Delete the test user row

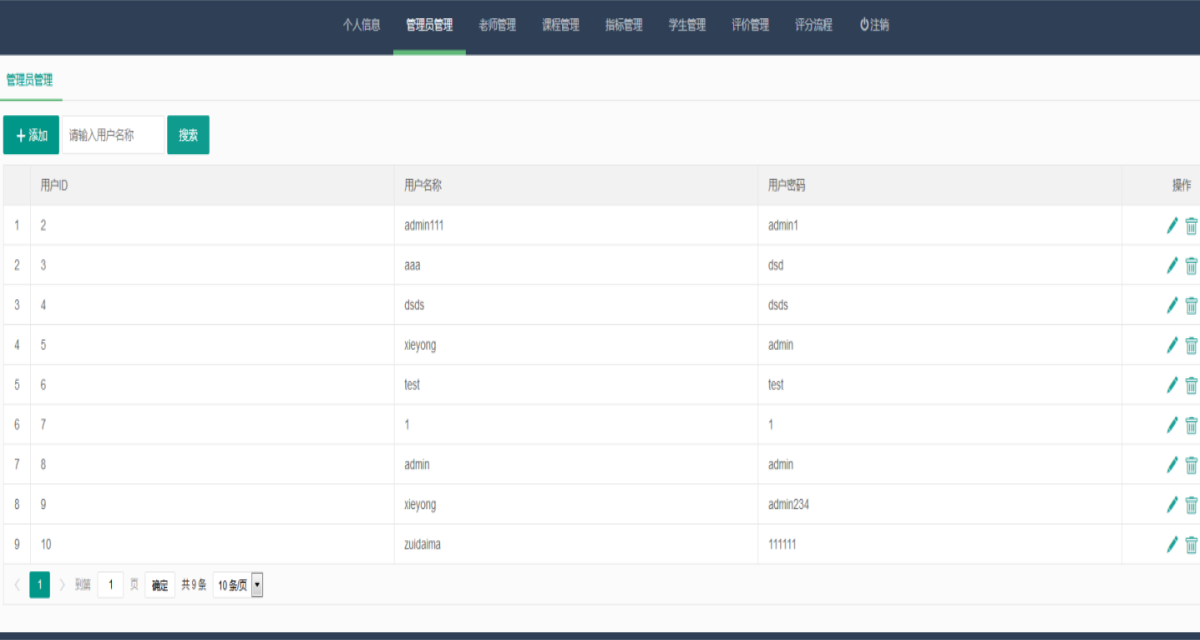[x=1191, y=385]
